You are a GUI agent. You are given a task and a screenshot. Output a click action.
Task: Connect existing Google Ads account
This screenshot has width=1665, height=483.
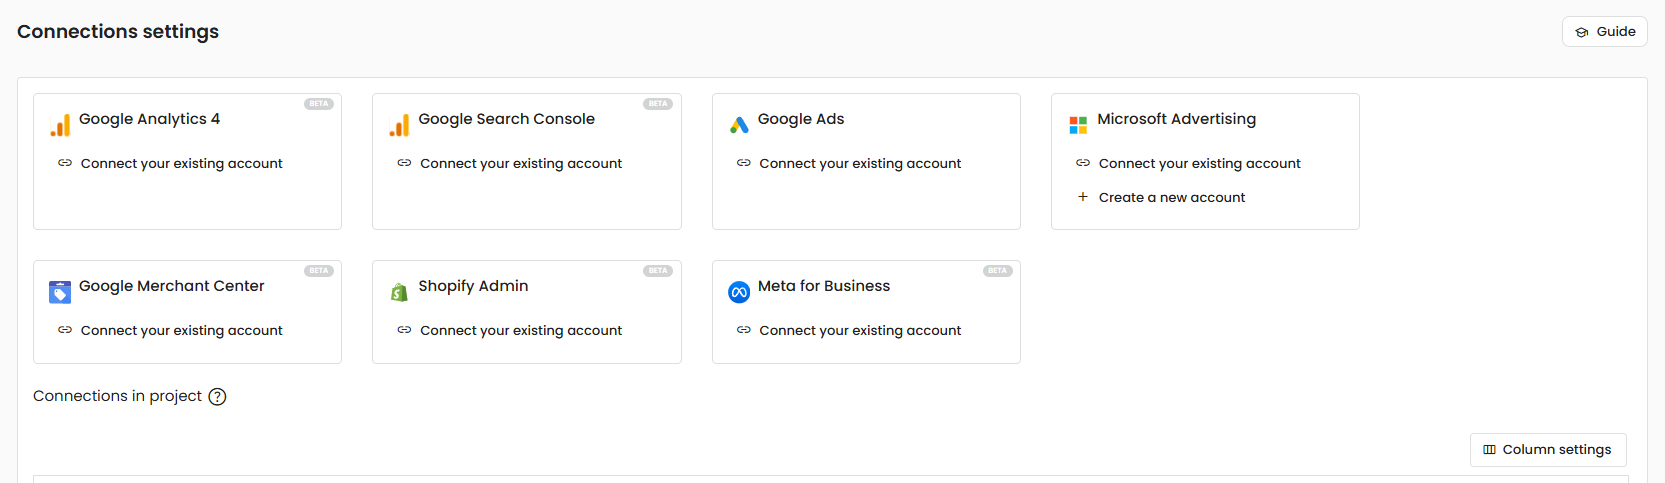pyautogui.click(x=859, y=164)
